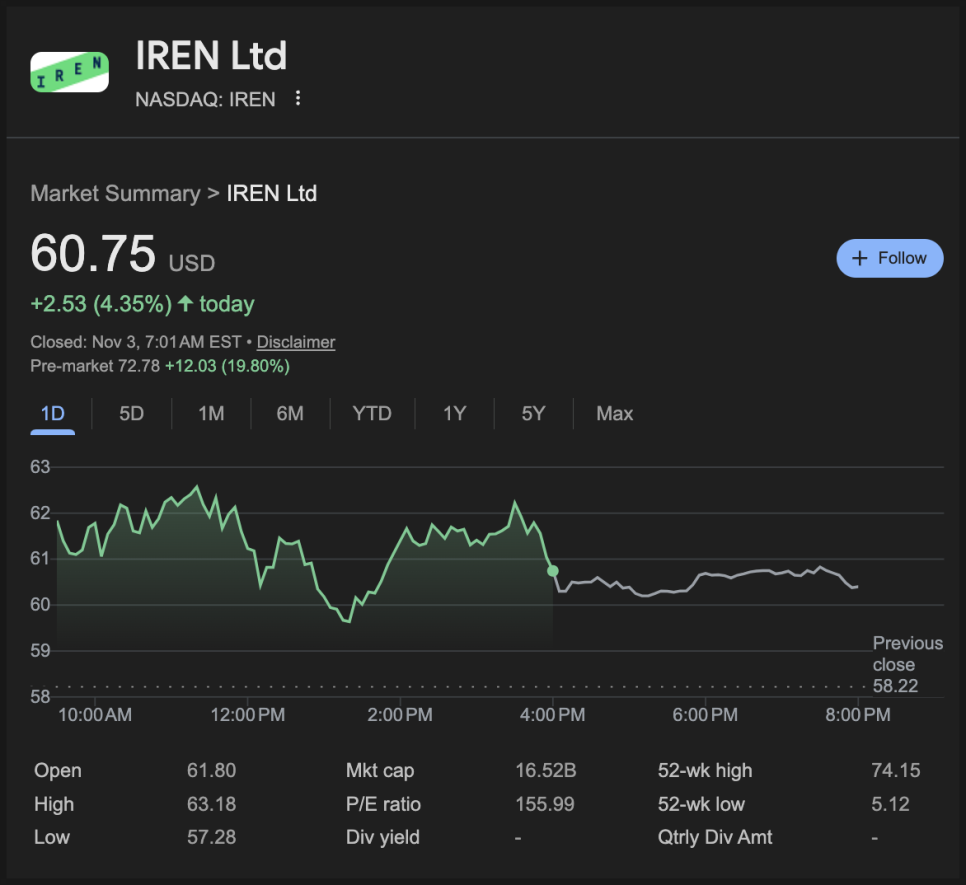Show the 6M chart range
Image resolution: width=966 pixels, height=885 pixels.
pyautogui.click(x=290, y=414)
